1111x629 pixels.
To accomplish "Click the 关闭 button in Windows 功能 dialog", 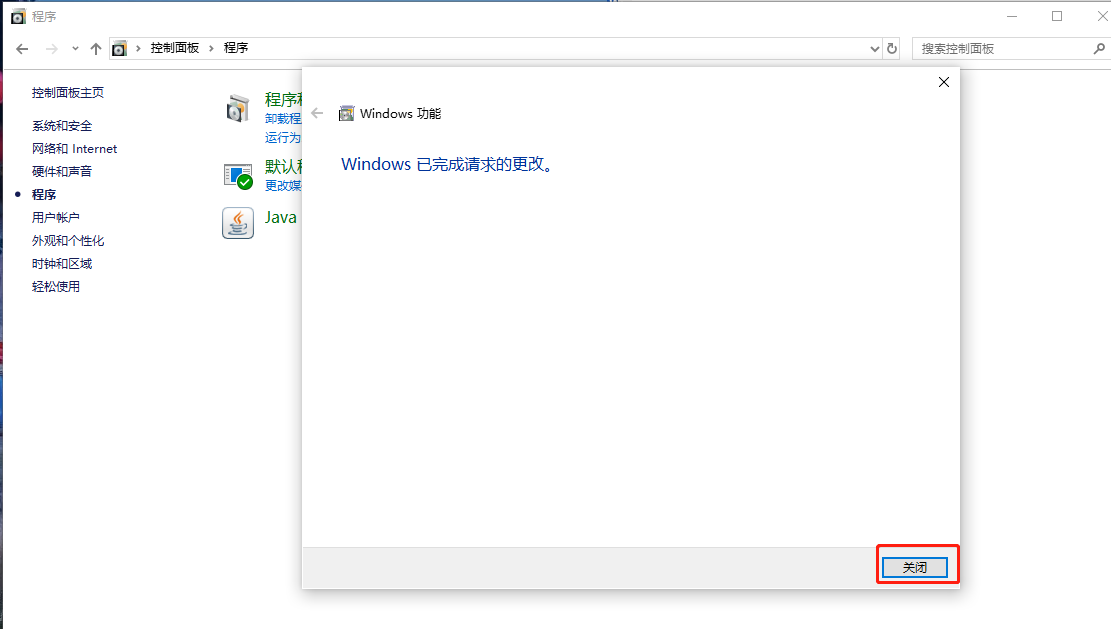I will point(914,567).
